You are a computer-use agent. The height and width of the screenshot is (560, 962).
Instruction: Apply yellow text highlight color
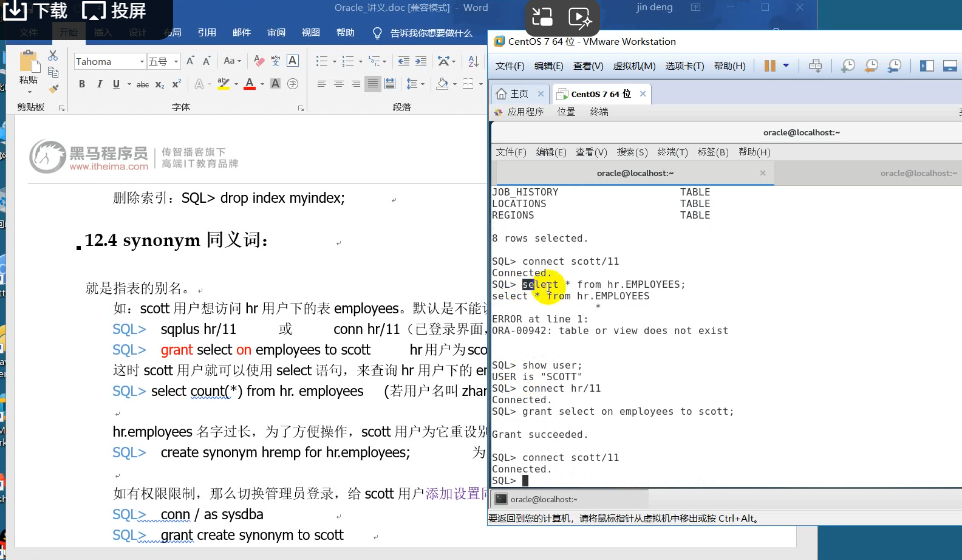pyautogui.click(x=223, y=84)
